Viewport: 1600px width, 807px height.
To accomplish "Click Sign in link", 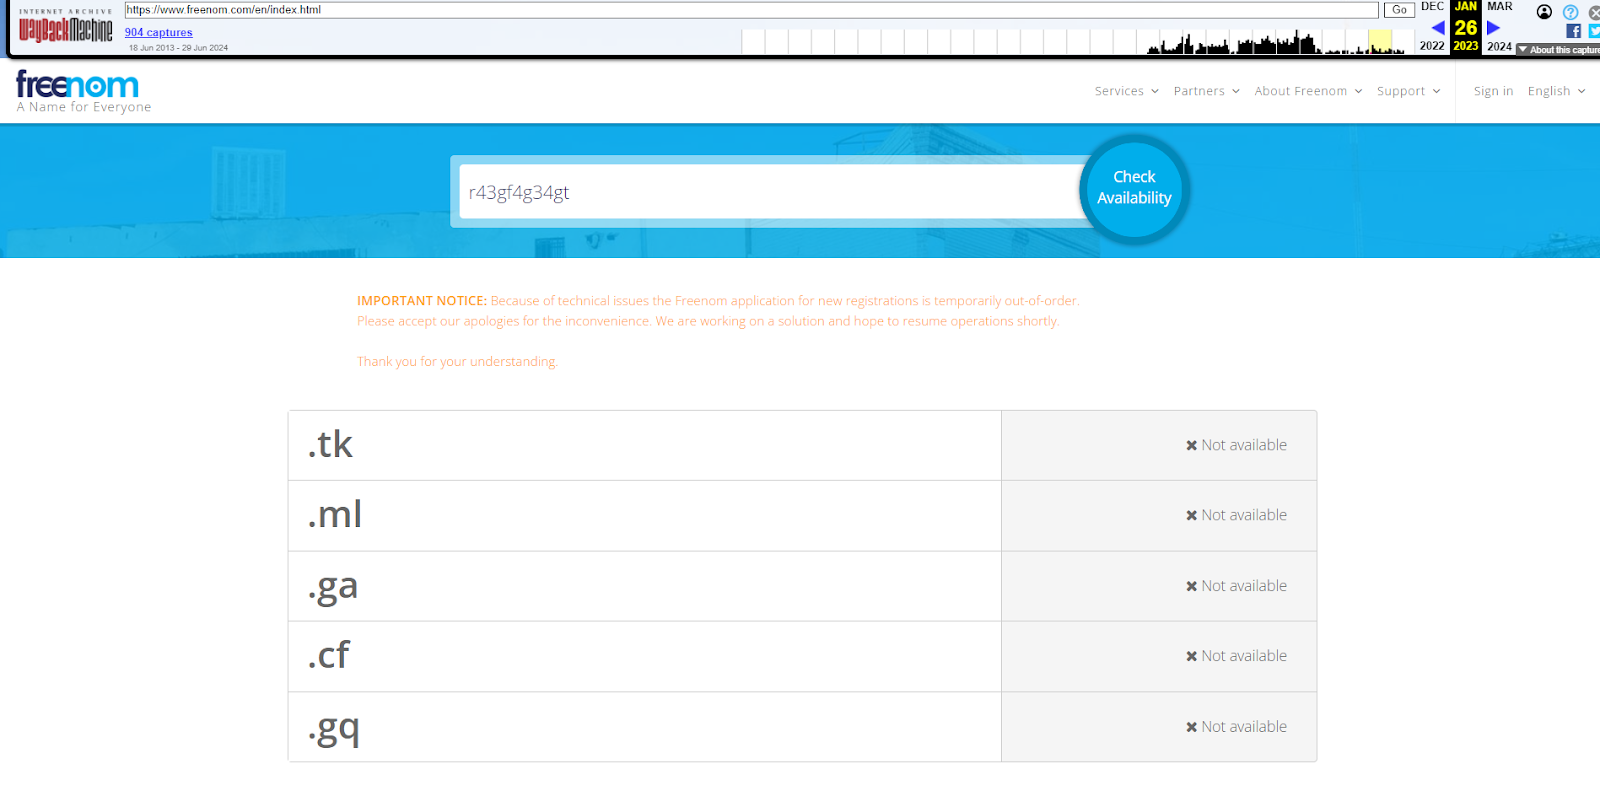I will click(x=1493, y=91).
